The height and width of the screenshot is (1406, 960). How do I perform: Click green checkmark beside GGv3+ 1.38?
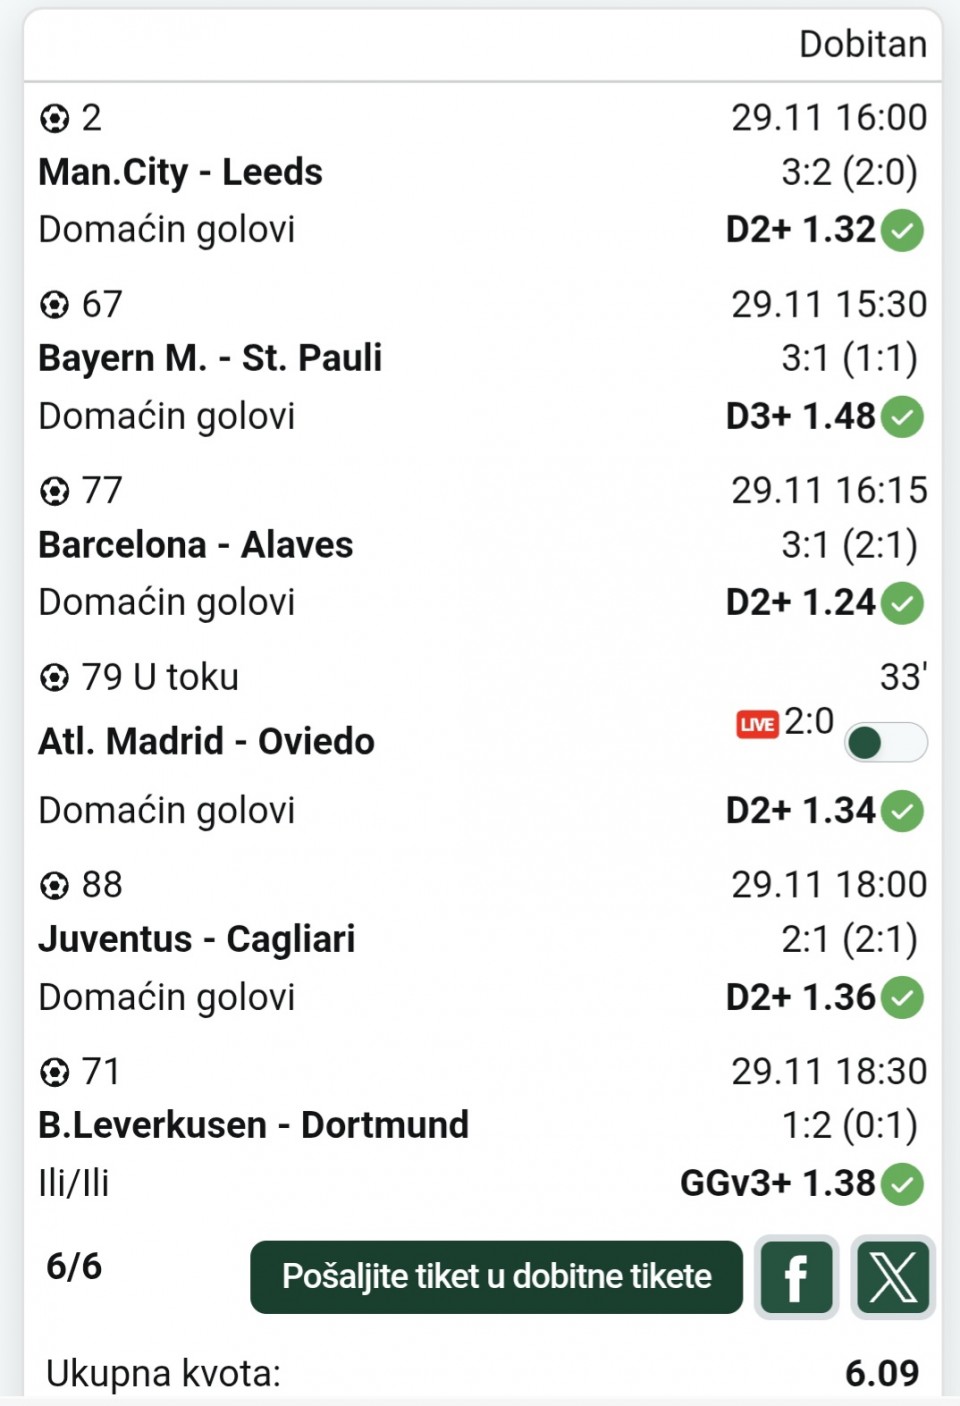903,1184
